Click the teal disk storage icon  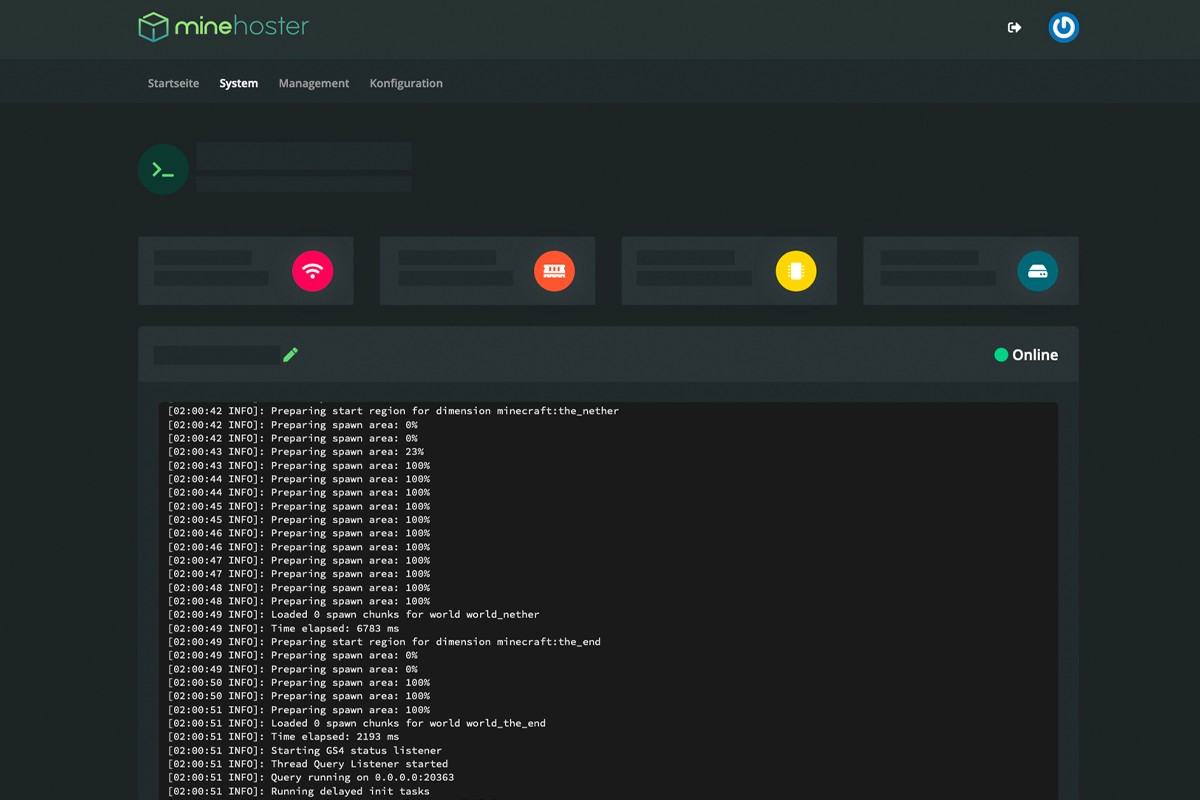coord(1038,271)
